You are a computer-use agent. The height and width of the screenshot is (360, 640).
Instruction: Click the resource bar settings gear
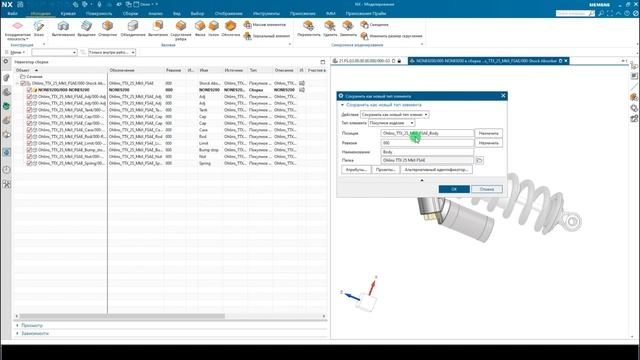pyautogui.click(x=6, y=62)
